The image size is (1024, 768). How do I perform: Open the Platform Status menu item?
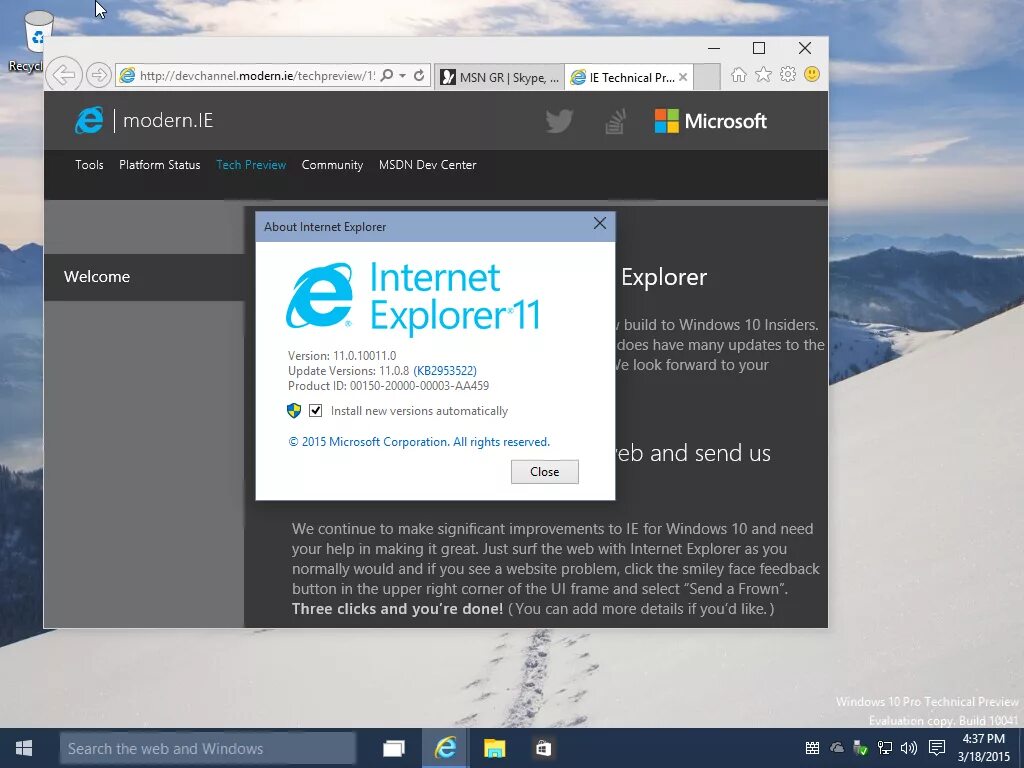[159, 165]
